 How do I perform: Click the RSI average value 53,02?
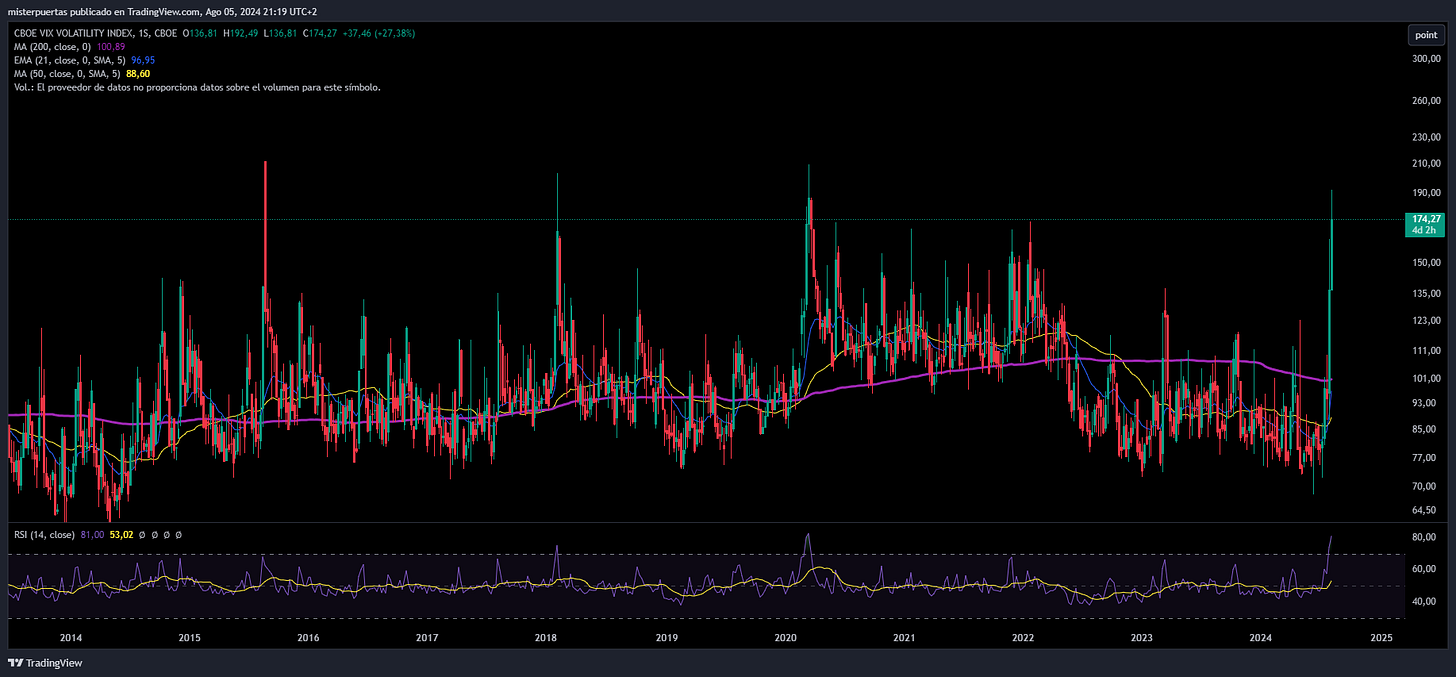[121, 535]
